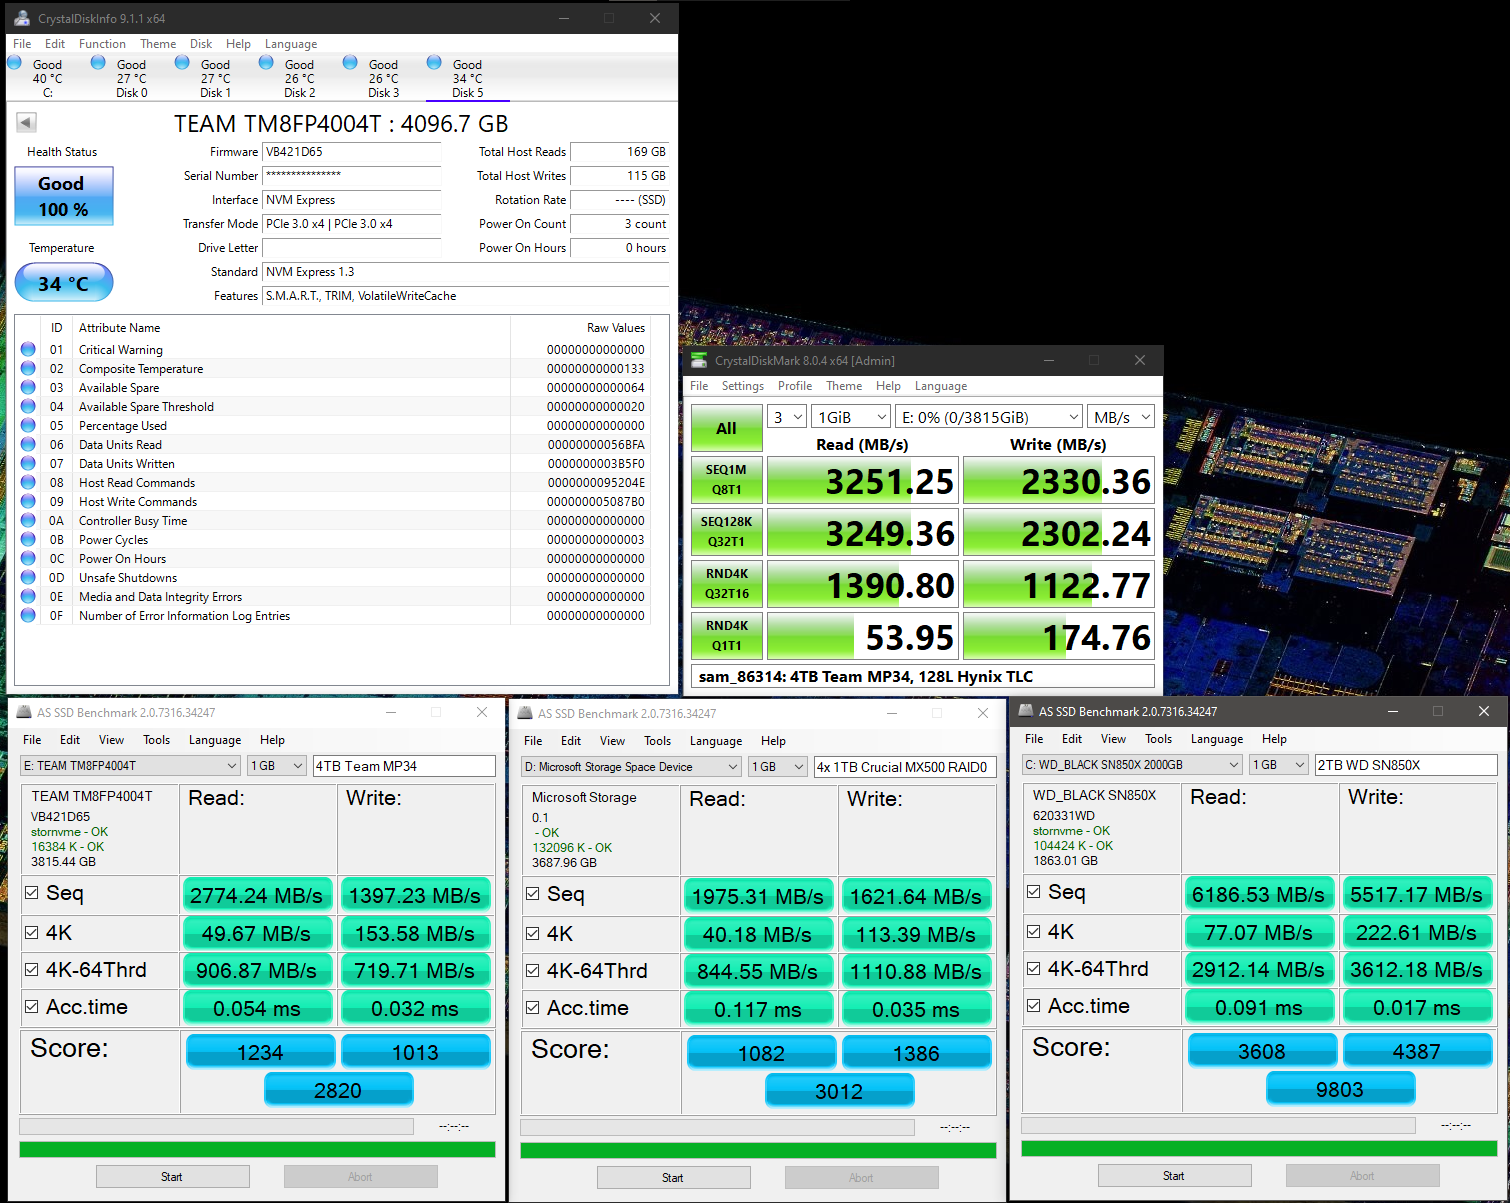Click the green progress bar in the Crucial MX500 window
Image resolution: width=1510 pixels, height=1203 pixels.
pyautogui.click(x=758, y=1151)
